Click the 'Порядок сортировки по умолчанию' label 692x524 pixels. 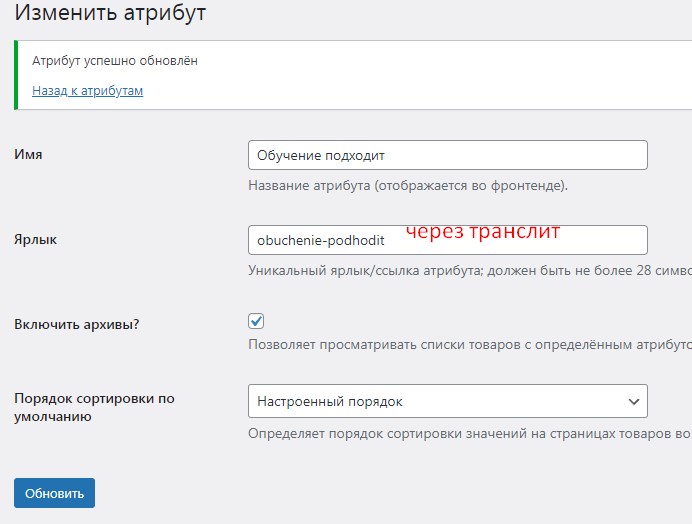click(x=94, y=407)
